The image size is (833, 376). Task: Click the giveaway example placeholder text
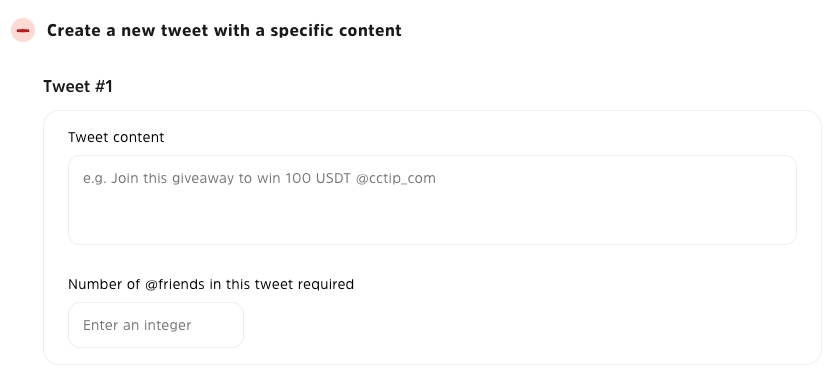click(x=259, y=178)
